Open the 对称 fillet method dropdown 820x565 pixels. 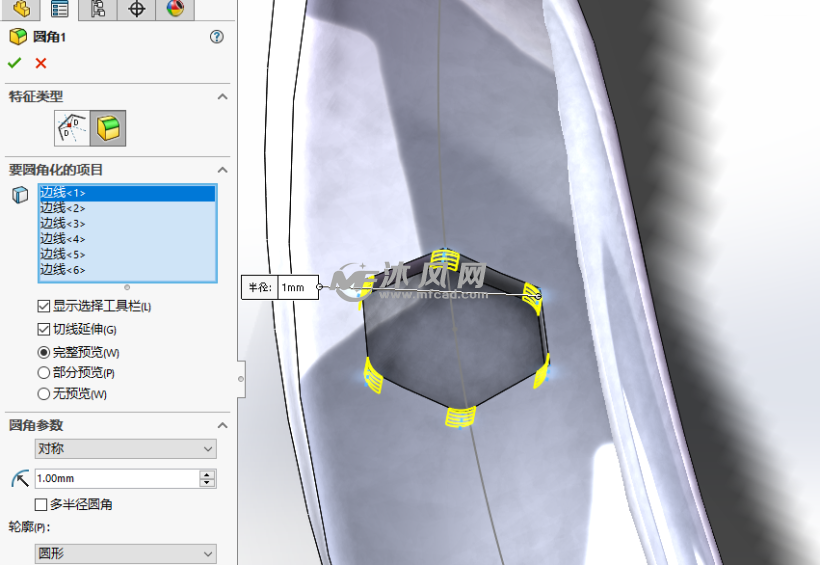pyautogui.click(x=126, y=449)
